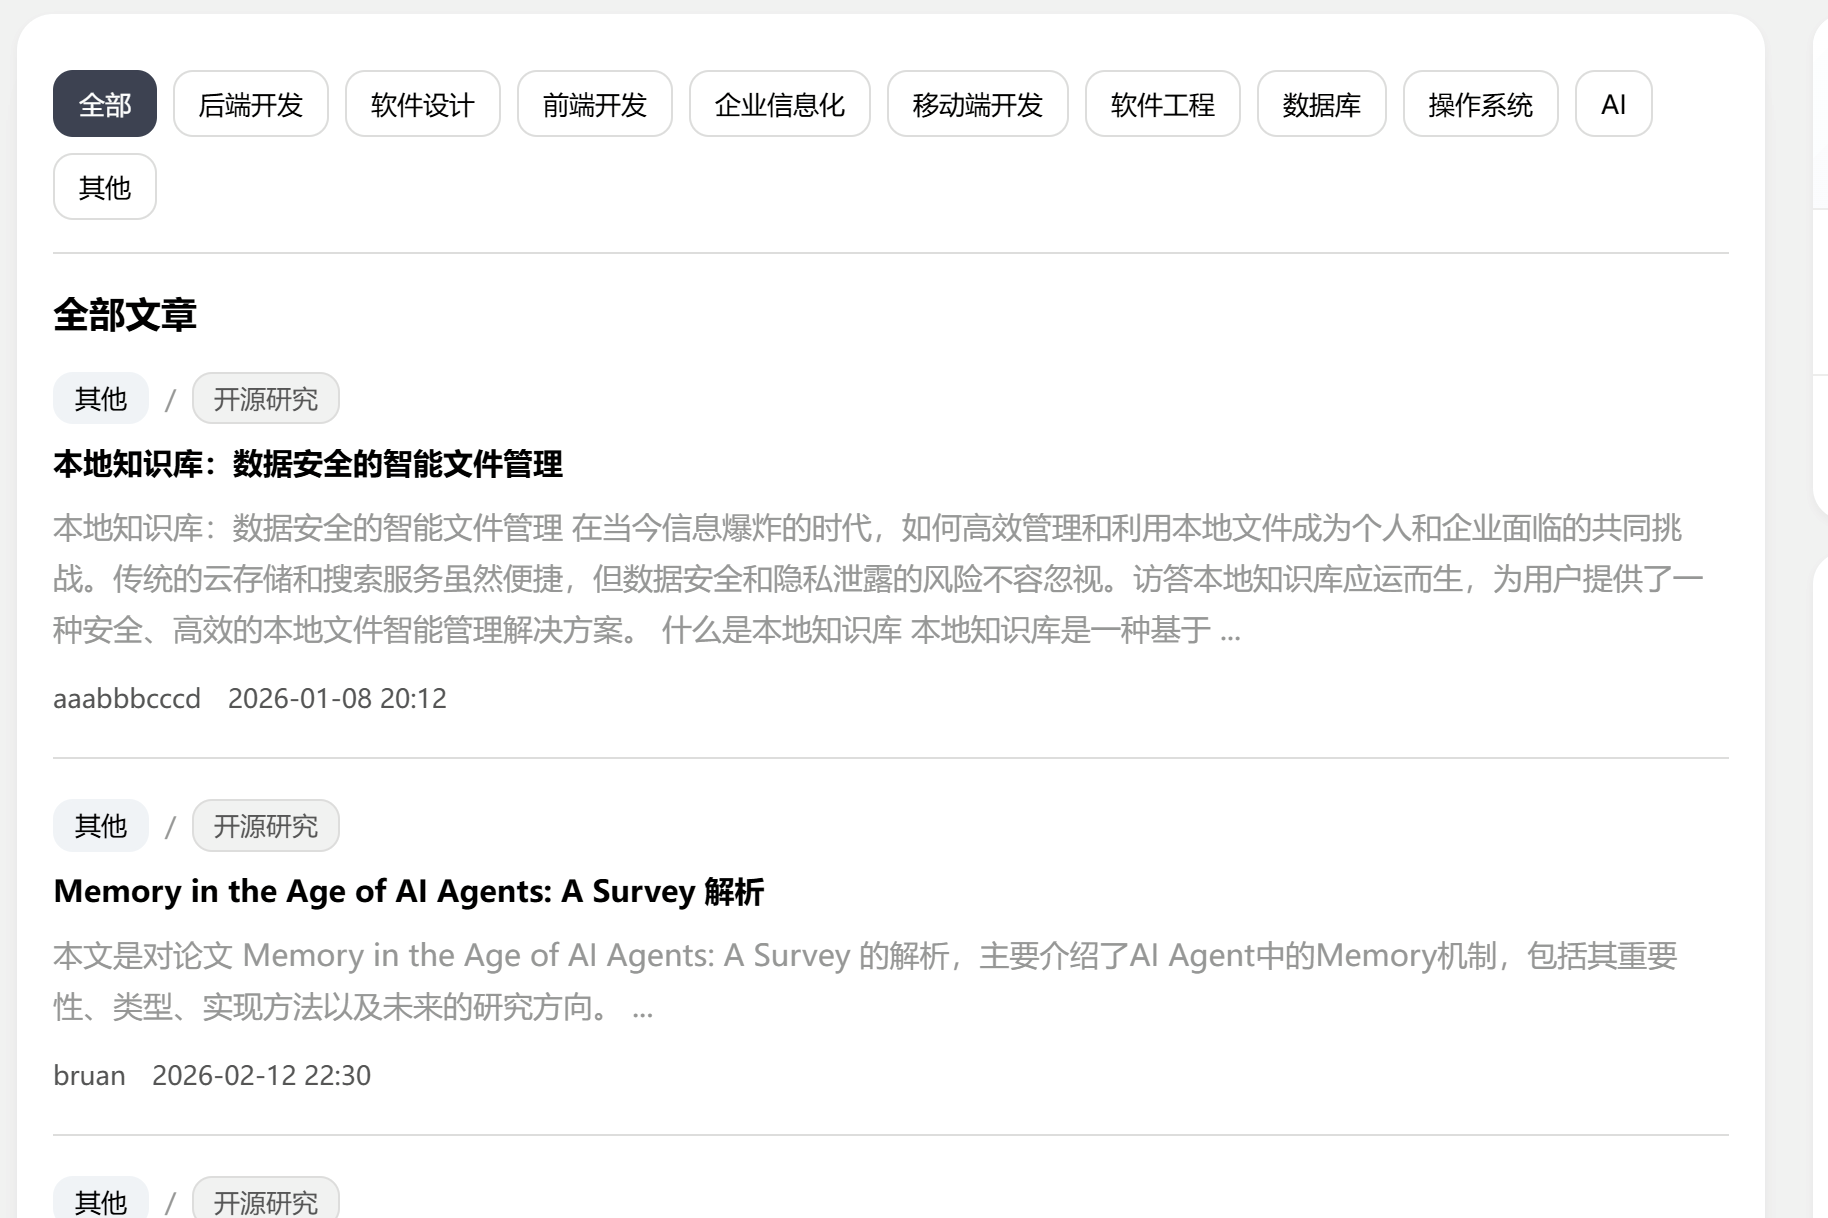Select the 其他 filter in category bar

click(105, 187)
